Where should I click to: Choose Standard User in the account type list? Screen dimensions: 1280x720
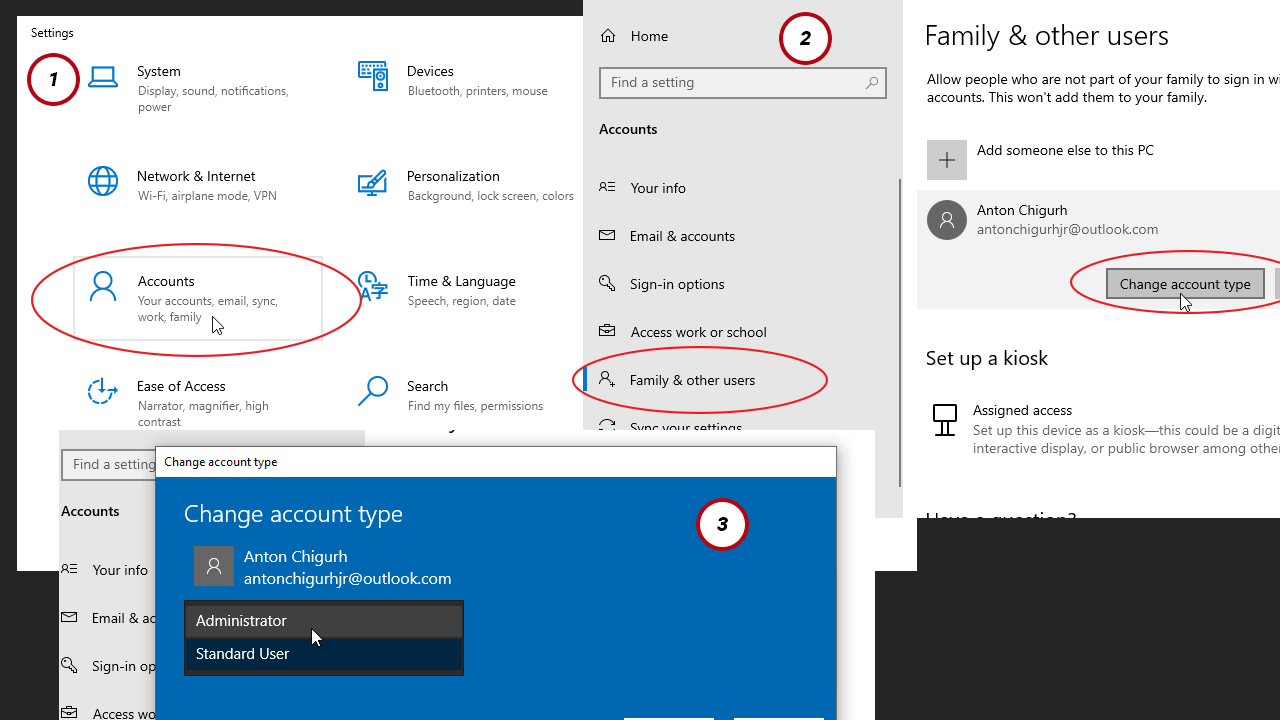pyautogui.click(x=324, y=654)
